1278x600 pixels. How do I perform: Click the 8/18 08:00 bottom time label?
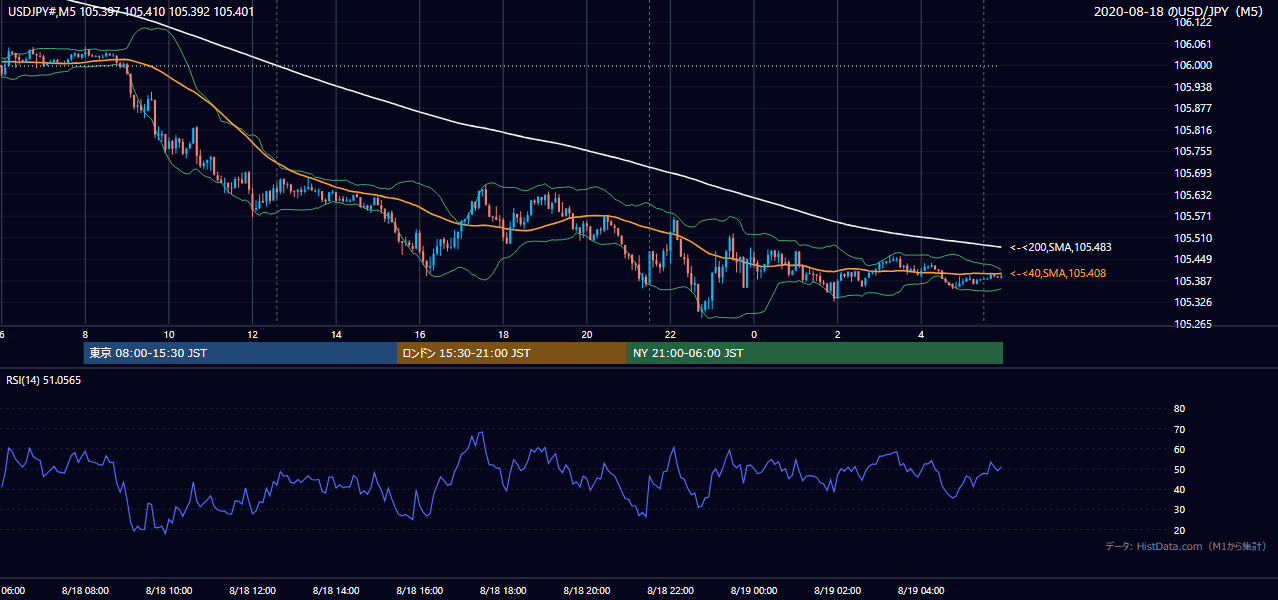click(85, 590)
